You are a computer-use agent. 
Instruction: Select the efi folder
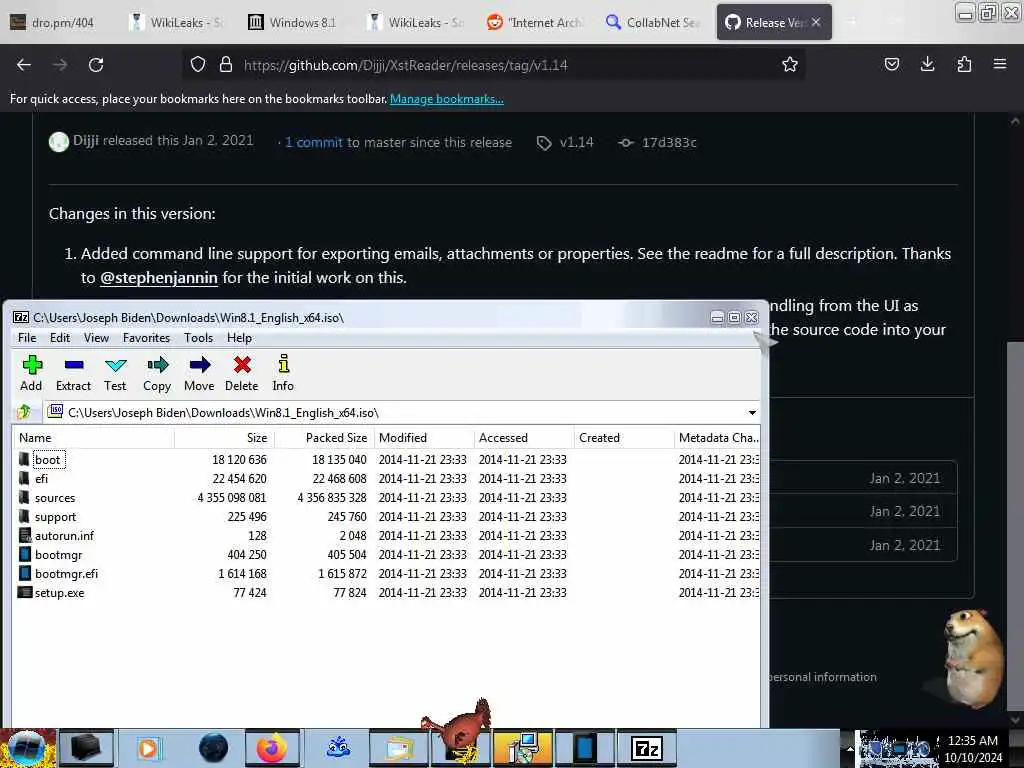(x=41, y=479)
